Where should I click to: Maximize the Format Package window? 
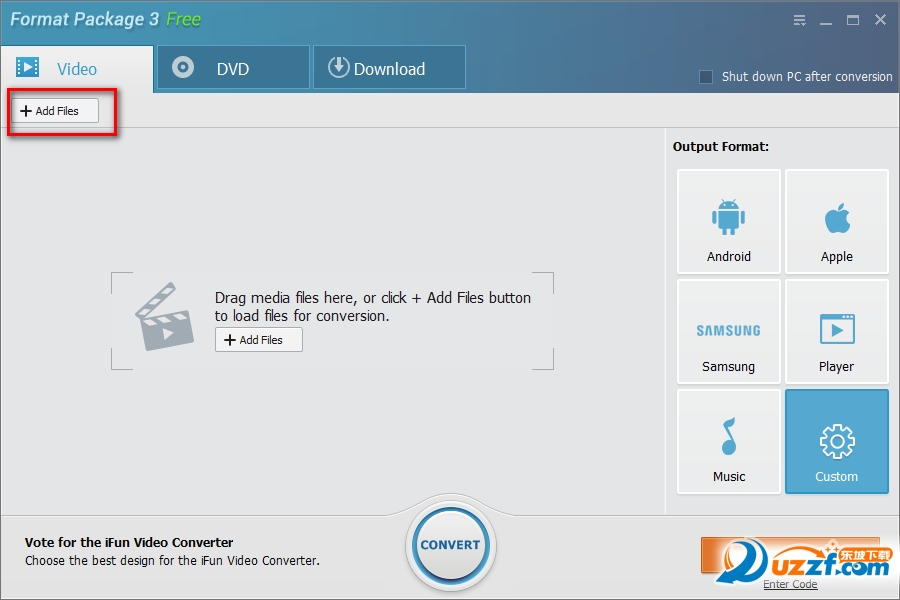point(853,20)
